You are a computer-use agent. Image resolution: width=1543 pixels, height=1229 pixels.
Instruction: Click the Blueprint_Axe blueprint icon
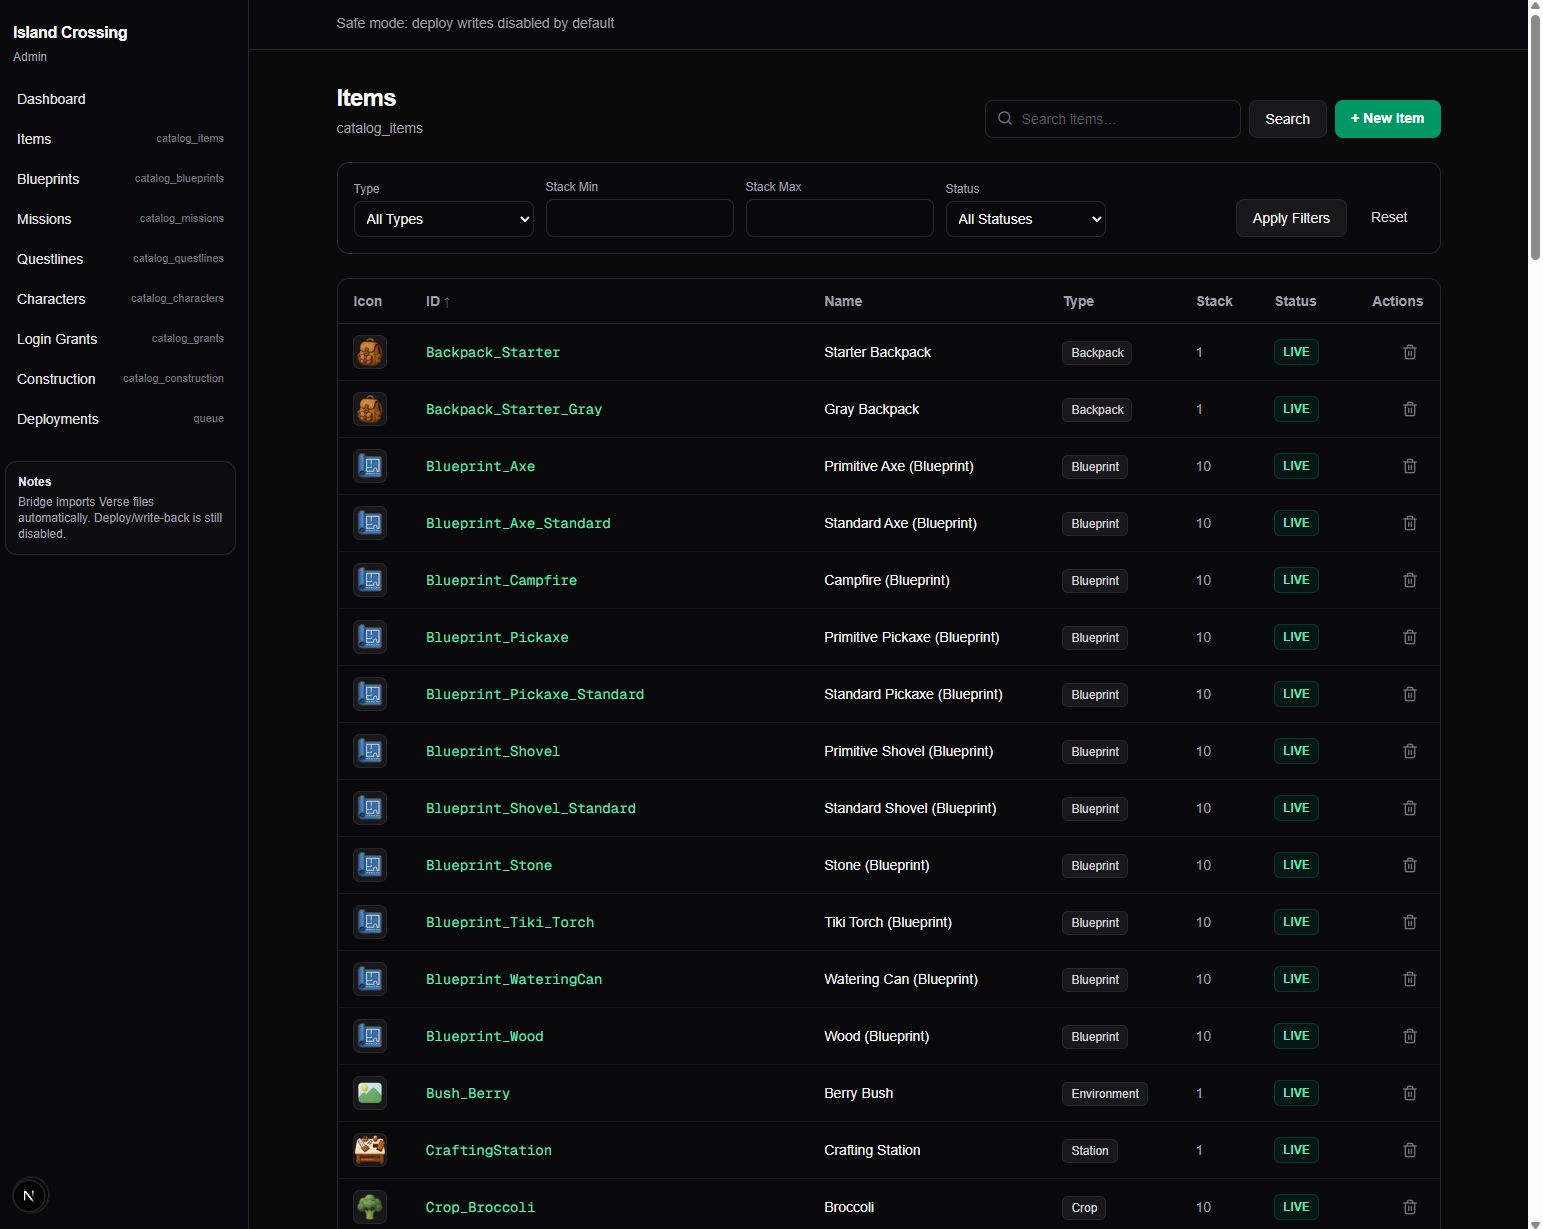[370, 466]
